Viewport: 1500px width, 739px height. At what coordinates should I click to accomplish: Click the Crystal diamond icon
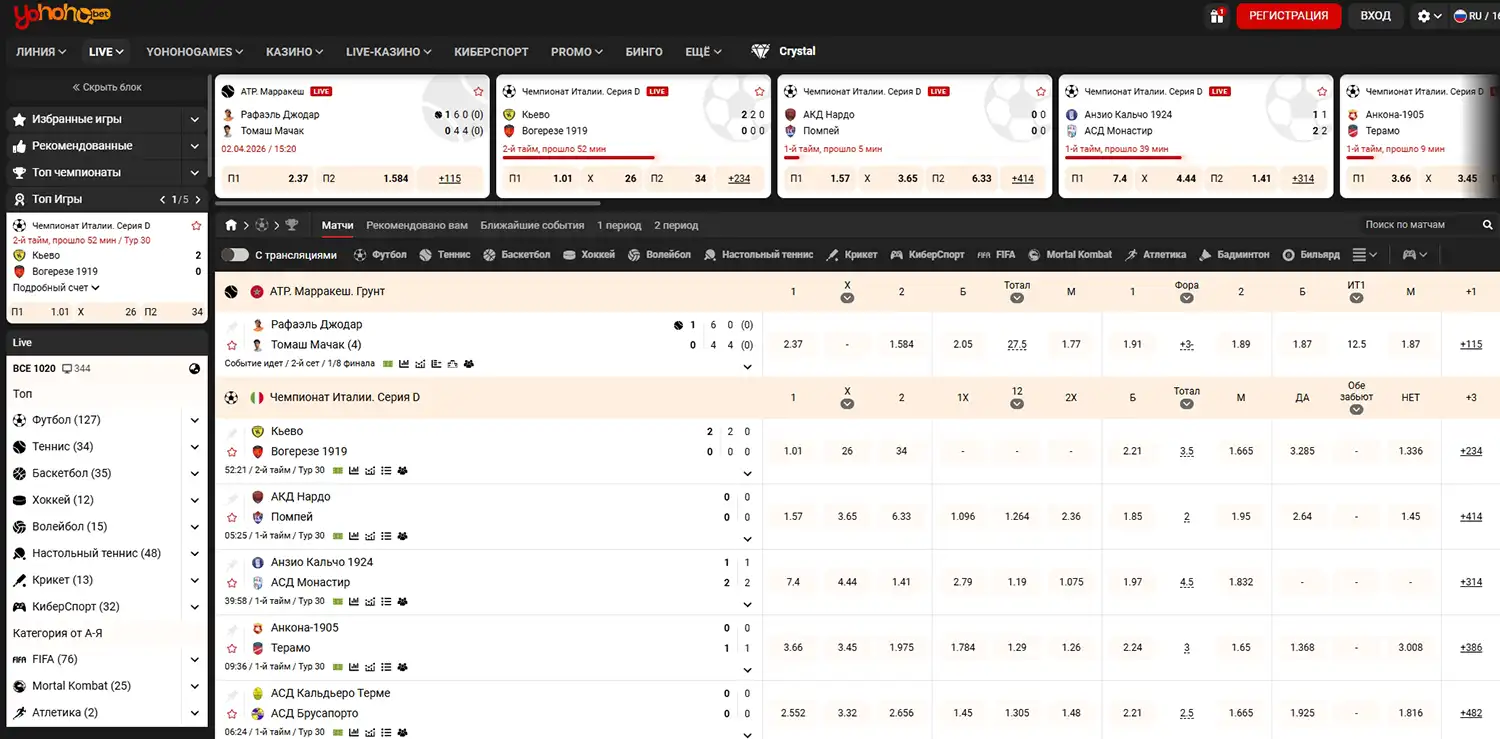[761, 51]
